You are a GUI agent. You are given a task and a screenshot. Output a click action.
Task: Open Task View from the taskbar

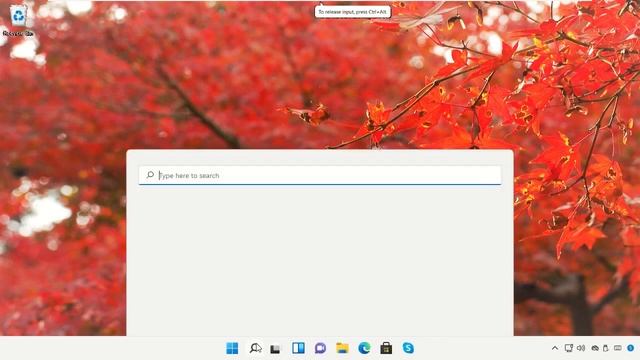coord(276,349)
